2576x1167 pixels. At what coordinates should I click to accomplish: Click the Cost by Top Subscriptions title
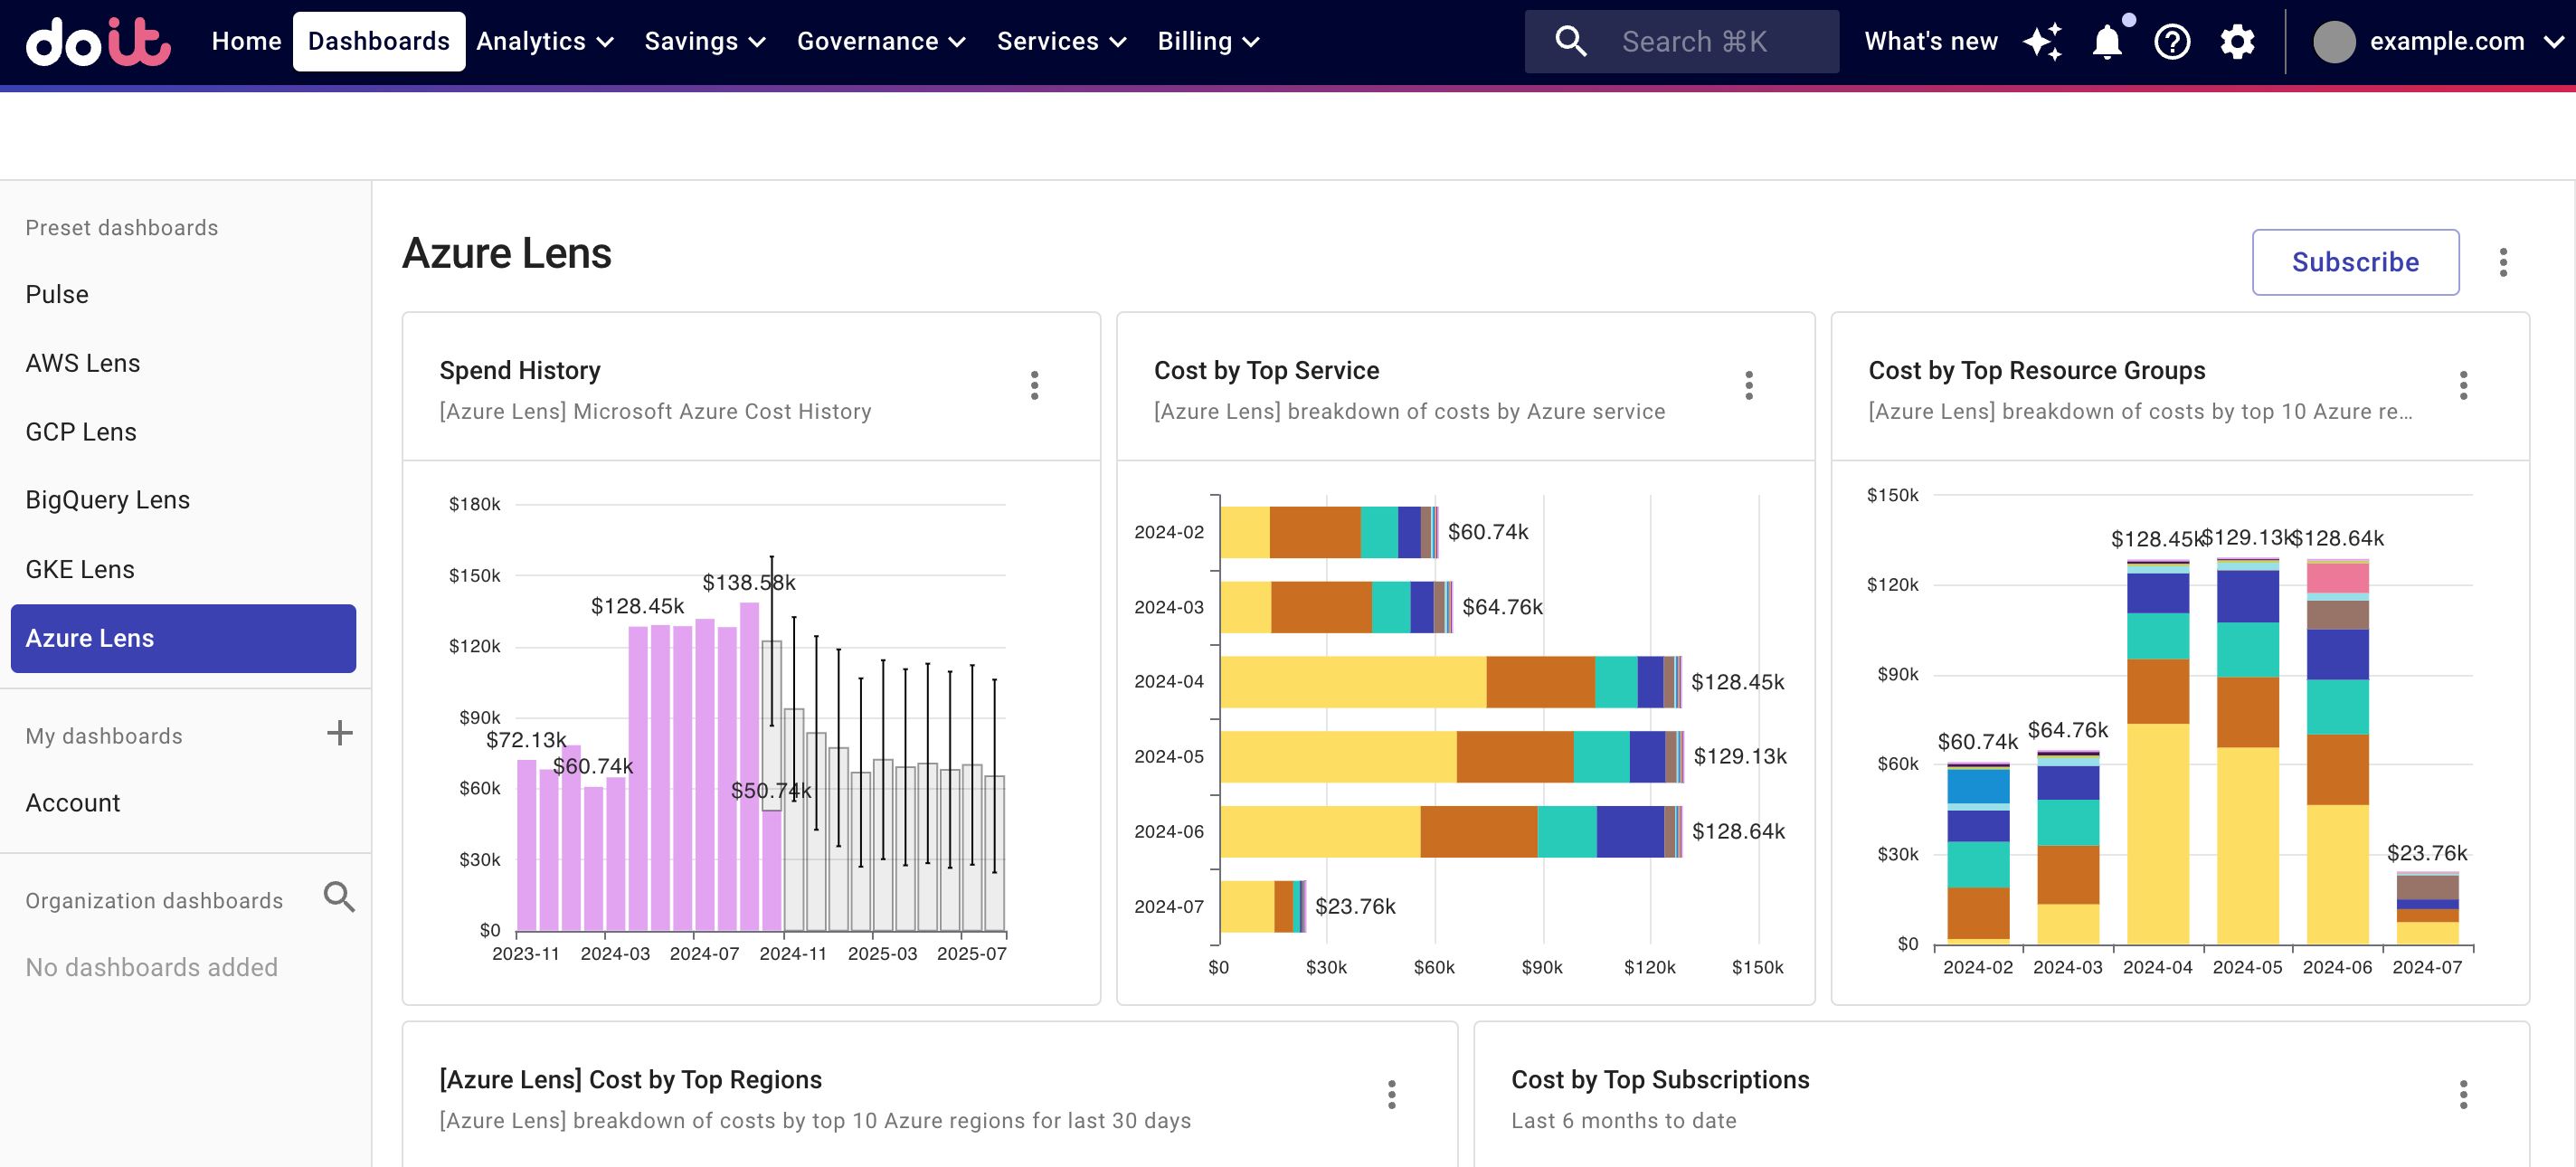(1660, 1080)
